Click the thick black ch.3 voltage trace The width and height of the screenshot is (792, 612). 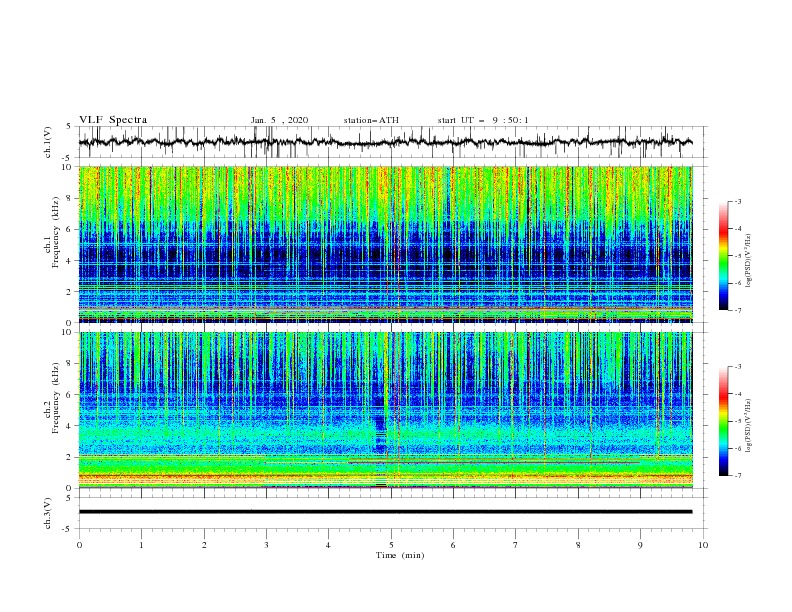[x=385, y=512]
